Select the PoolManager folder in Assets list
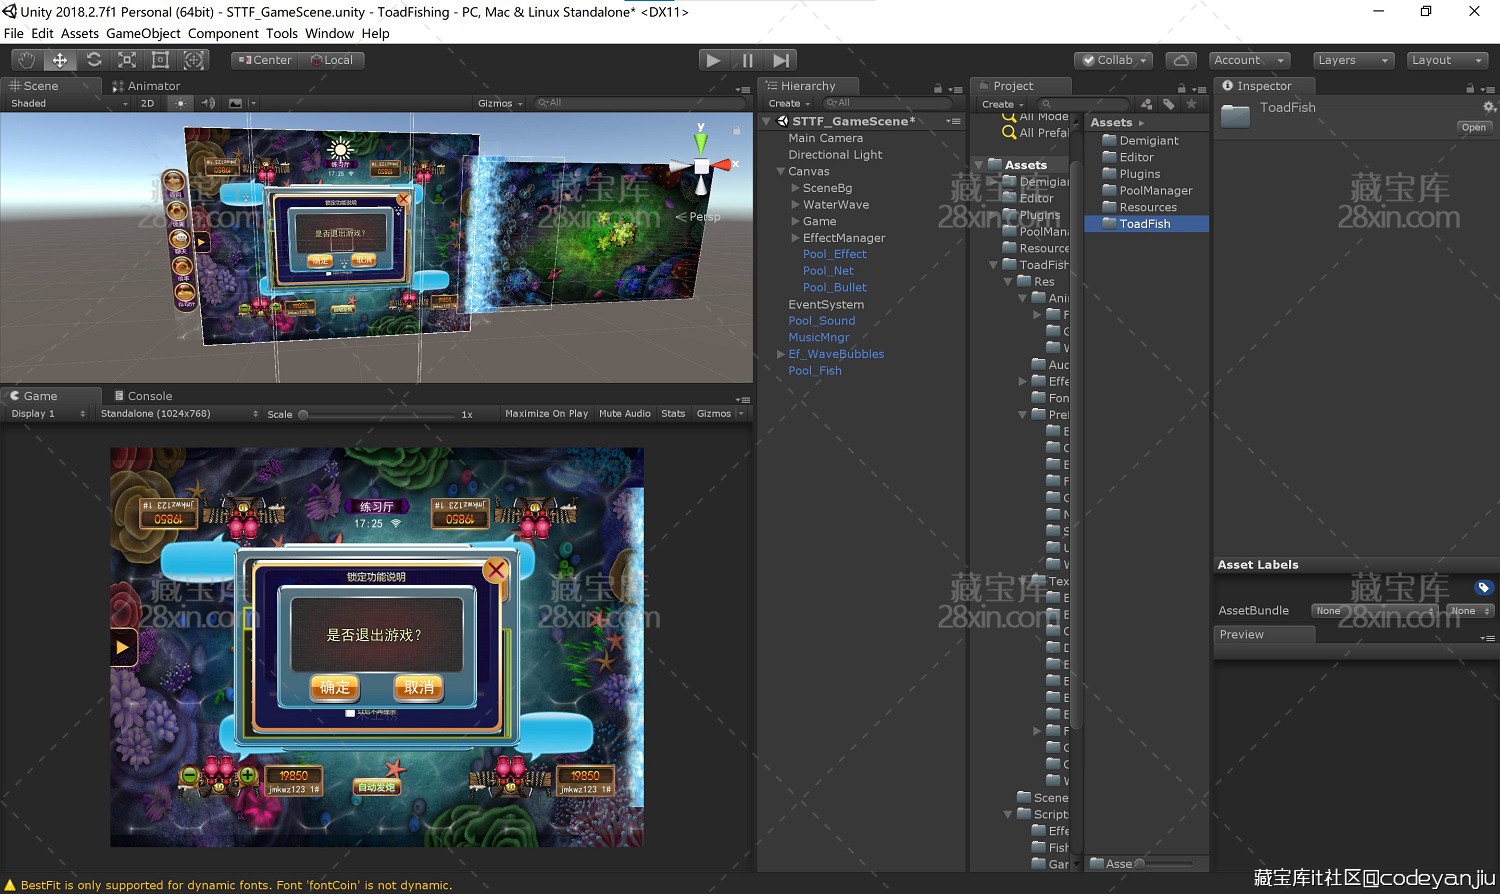This screenshot has width=1500, height=894. 1156,191
